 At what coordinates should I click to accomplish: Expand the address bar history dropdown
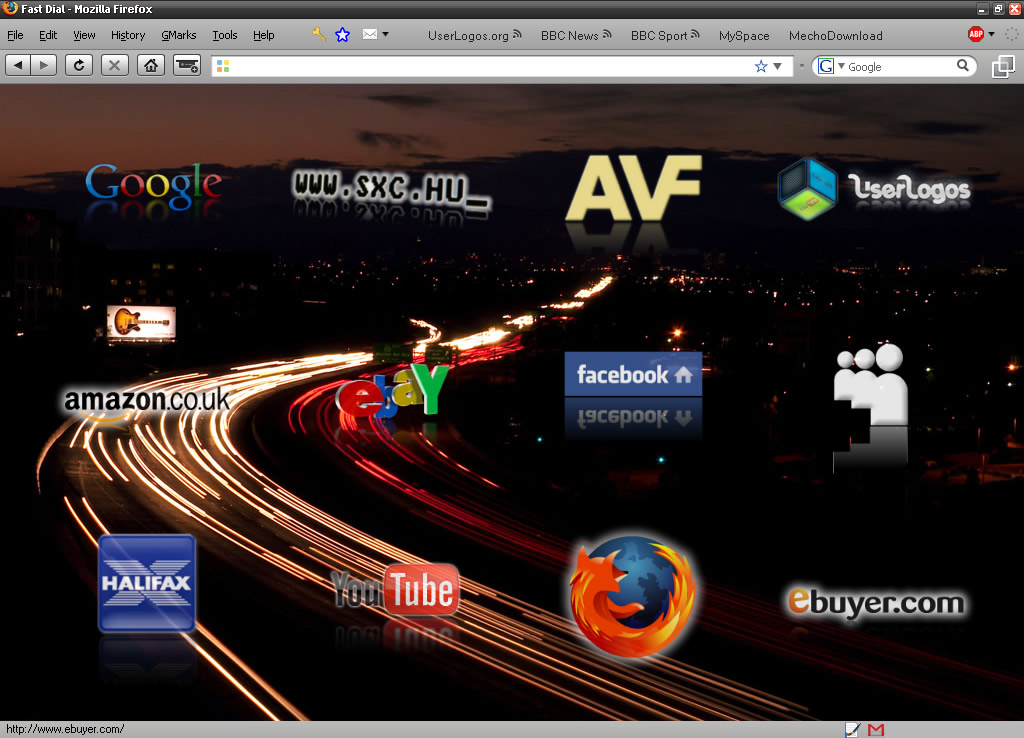(x=778, y=66)
